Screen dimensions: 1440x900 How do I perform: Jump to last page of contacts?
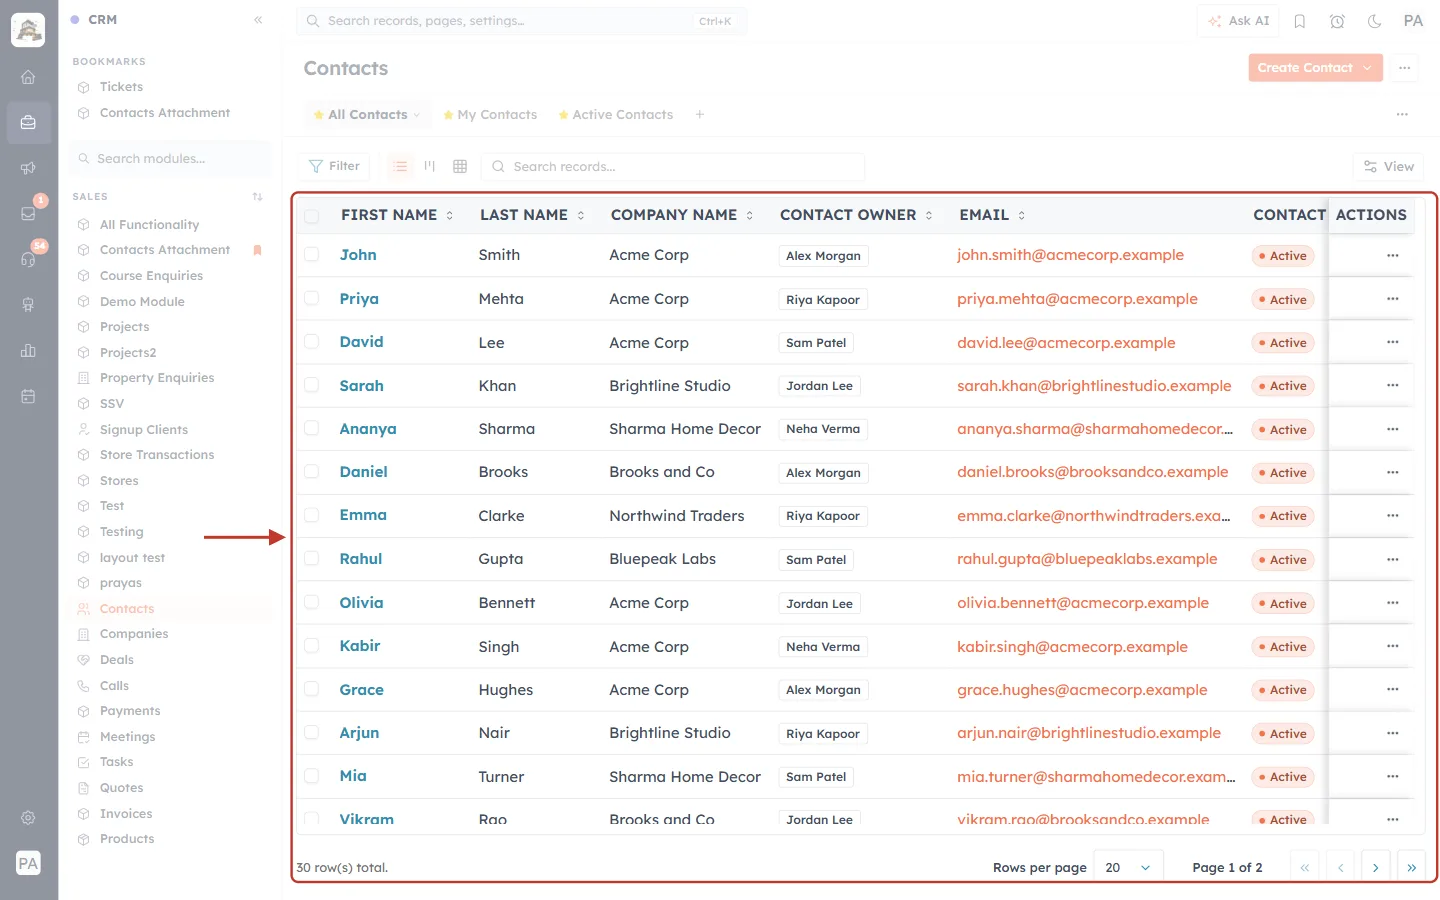click(1411, 867)
